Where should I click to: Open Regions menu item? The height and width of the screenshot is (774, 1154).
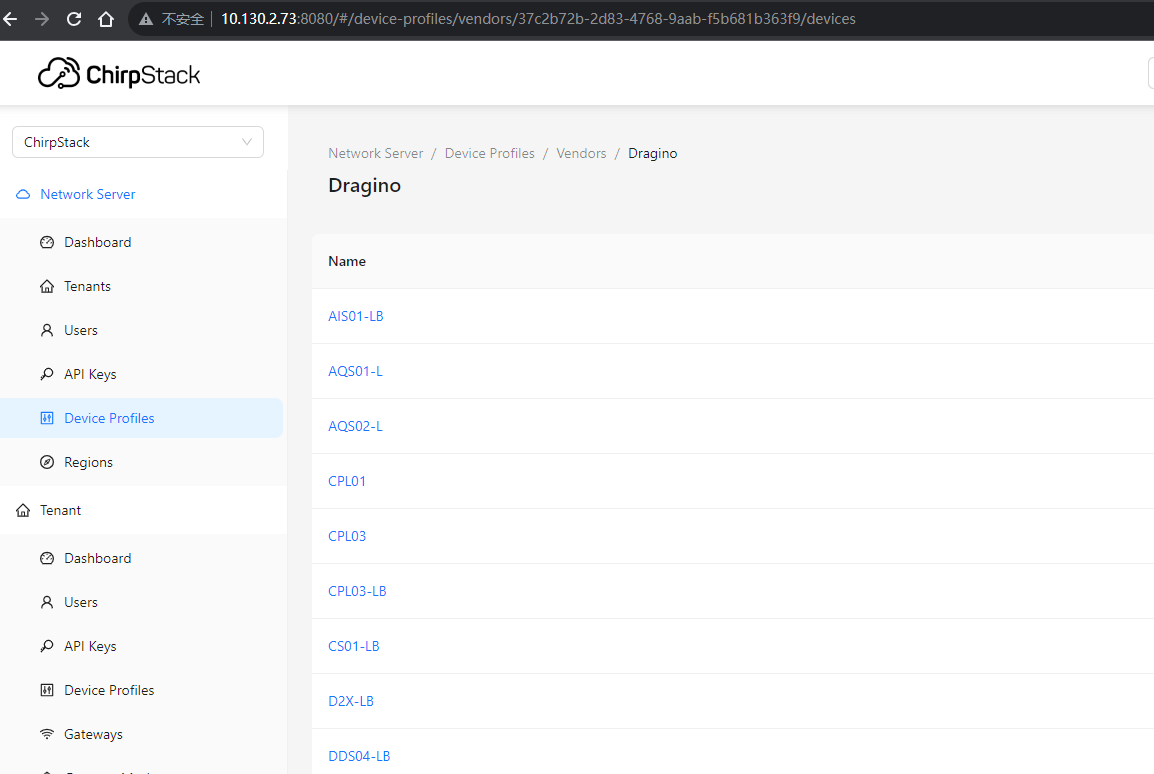pyautogui.click(x=141, y=462)
